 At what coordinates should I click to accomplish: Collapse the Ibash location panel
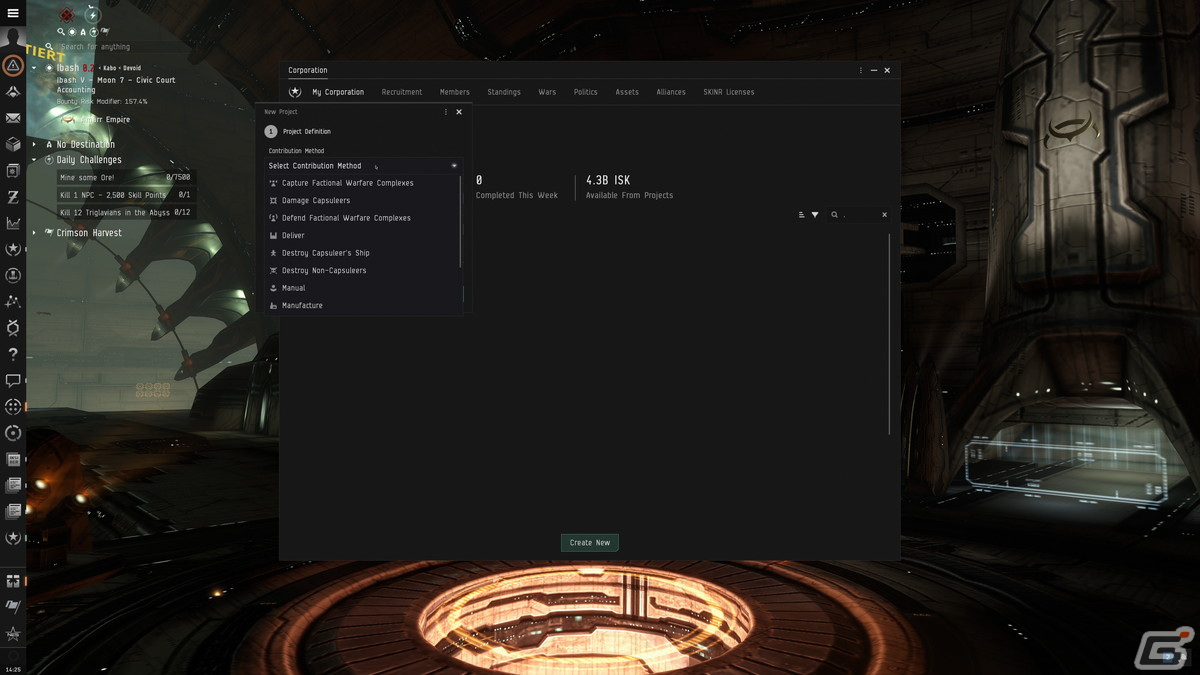click(x=35, y=68)
